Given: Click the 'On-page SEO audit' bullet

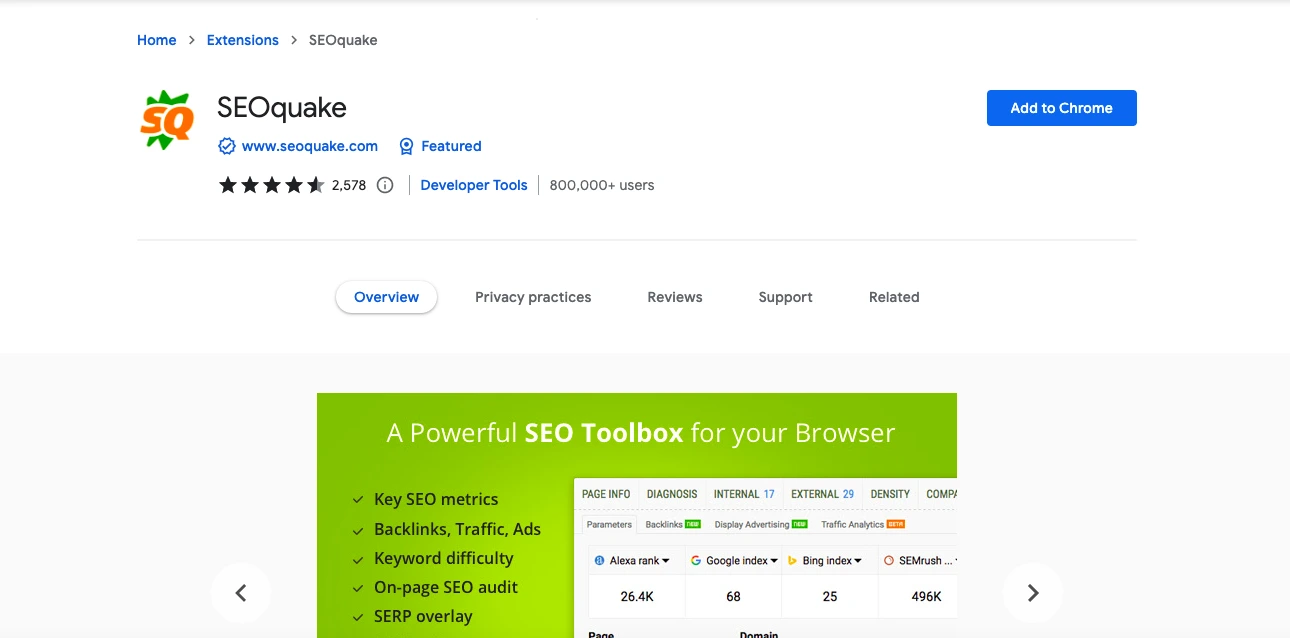Looking at the screenshot, I should point(446,587).
